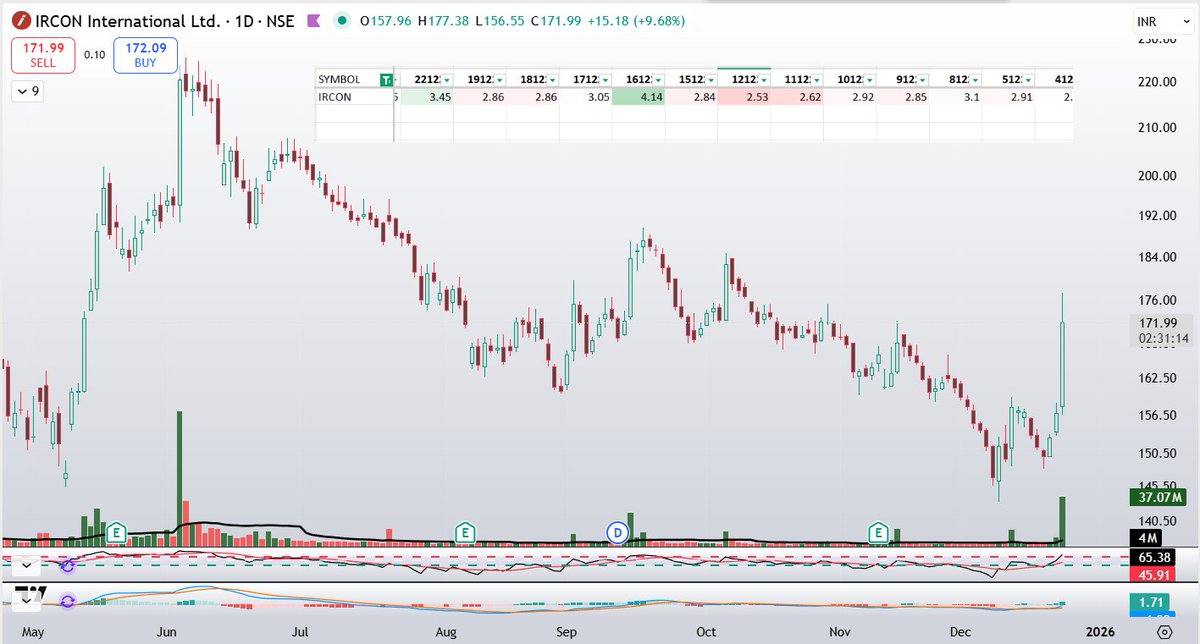
Task: Select the 3.05 cell
Action: click(586, 97)
